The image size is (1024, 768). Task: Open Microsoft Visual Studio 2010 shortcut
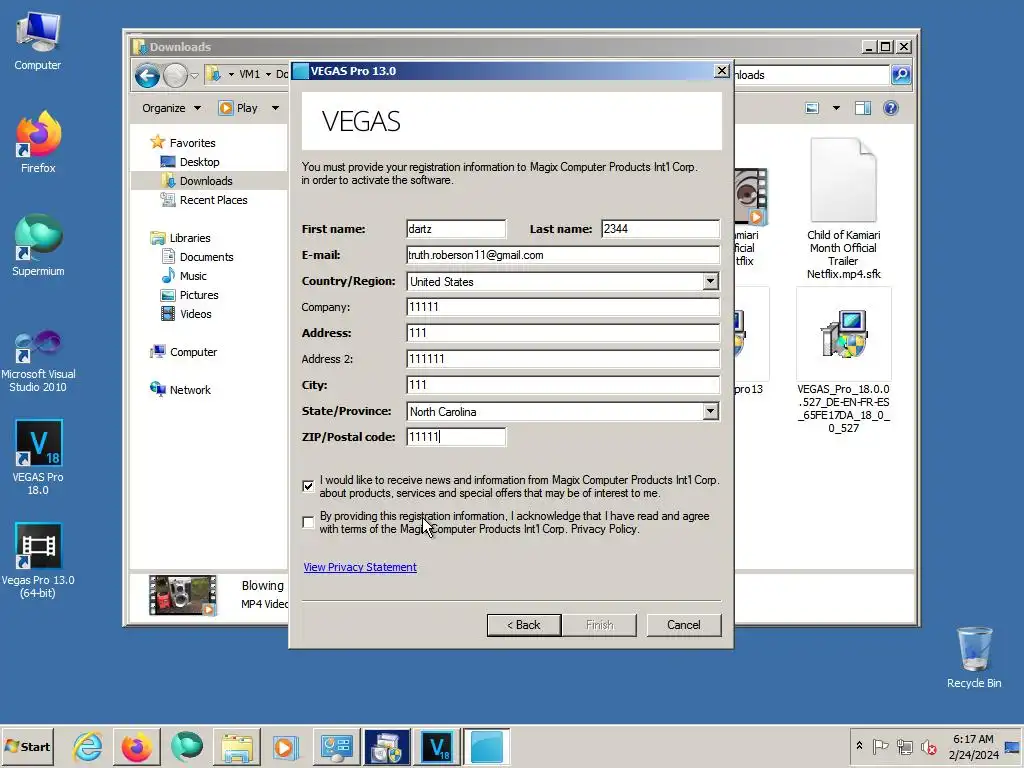[38, 360]
